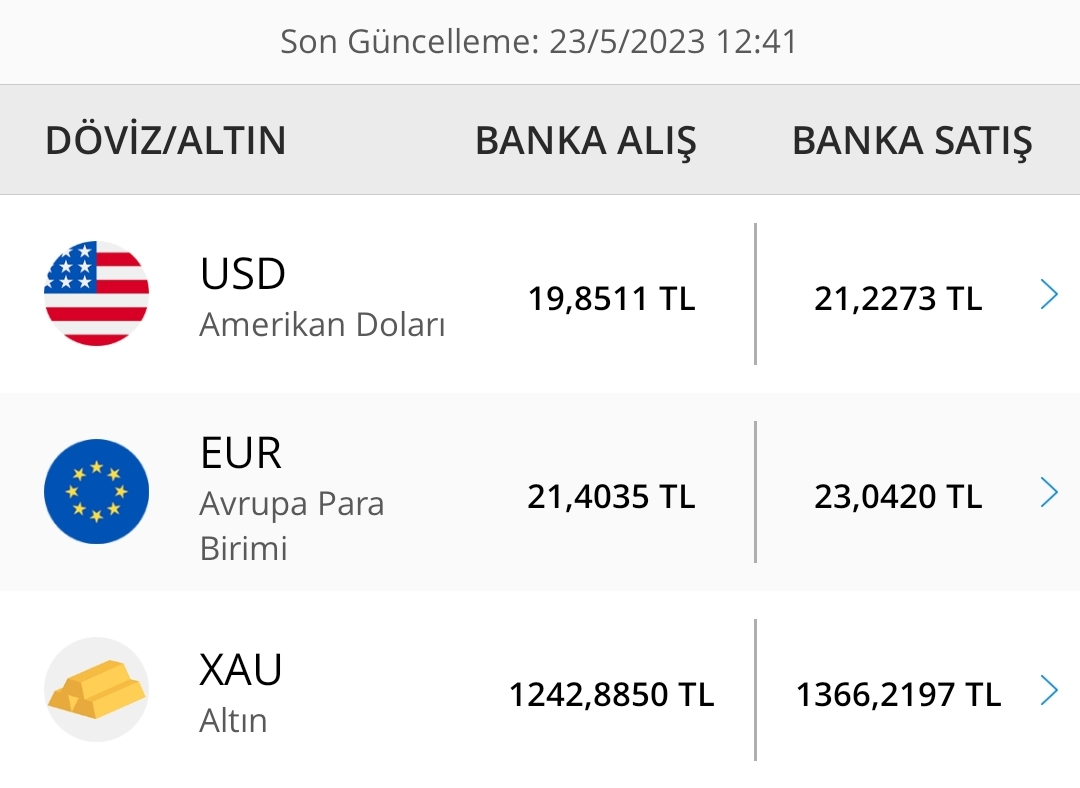Screen dimensions: 1080x788
Task: Select the XAU gold label
Action: (x=240, y=670)
